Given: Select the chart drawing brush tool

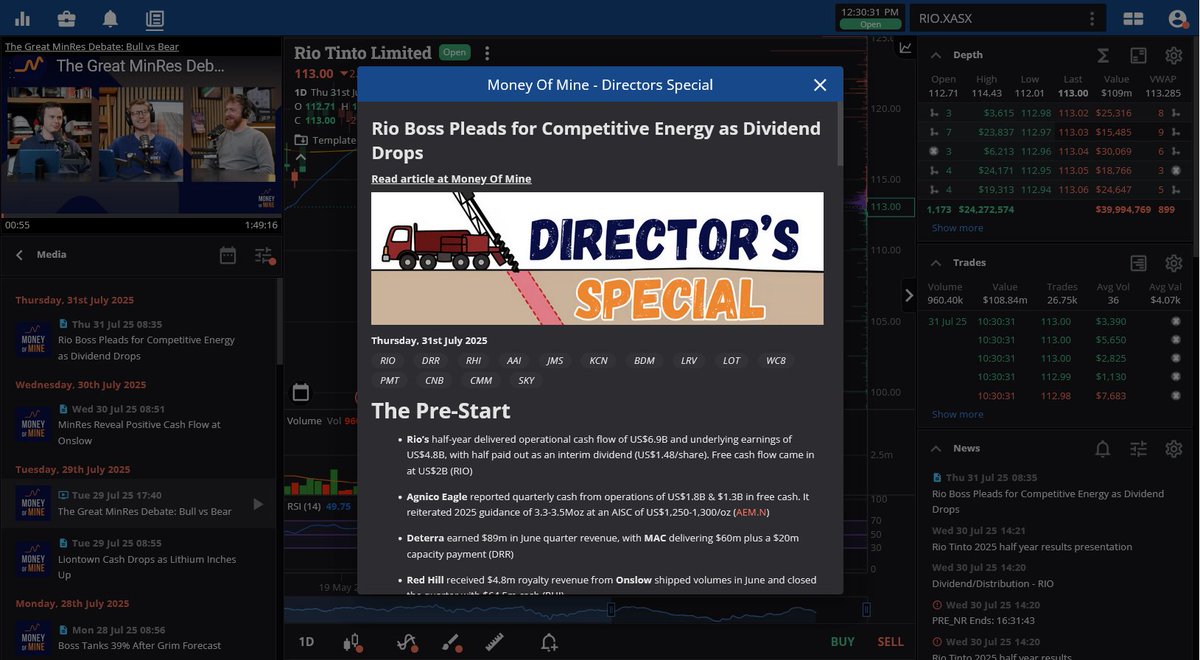Looking at the screenshot, I should [x=452, y=642].
